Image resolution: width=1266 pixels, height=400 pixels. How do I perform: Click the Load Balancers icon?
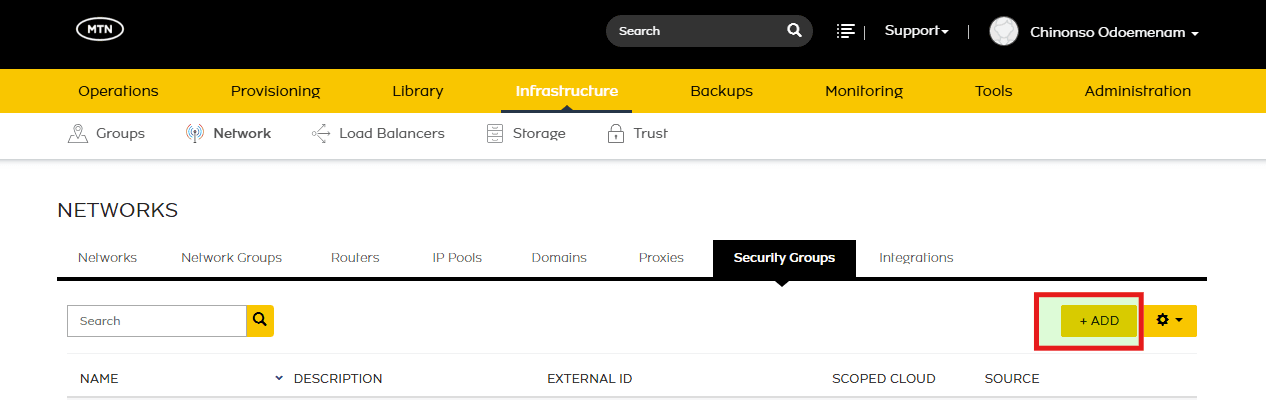click(x=321, y=133)
